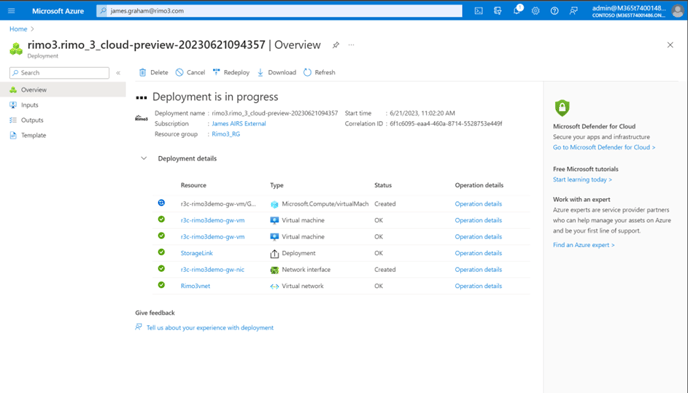Open the more options ellipsis beside title
This screenshot has width=688, height=393.
click(351, 45)
